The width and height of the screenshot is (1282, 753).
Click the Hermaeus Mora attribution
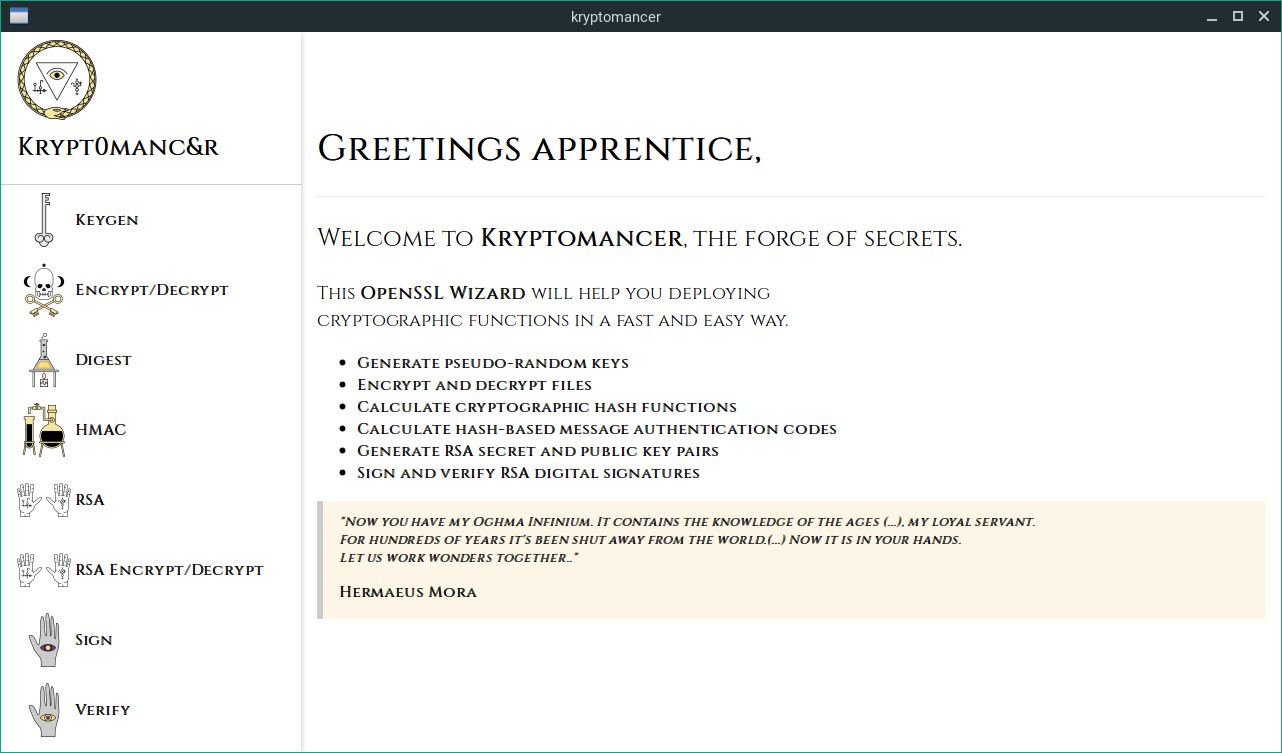coord(408,592)
